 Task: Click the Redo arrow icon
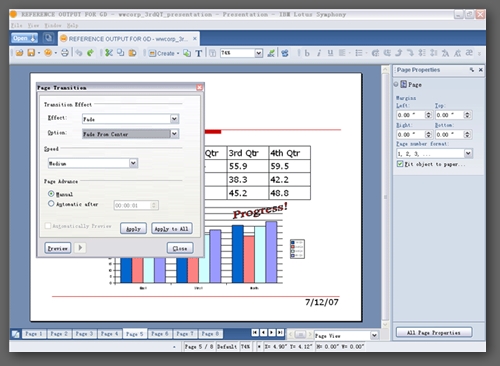(x=90, y=53)
